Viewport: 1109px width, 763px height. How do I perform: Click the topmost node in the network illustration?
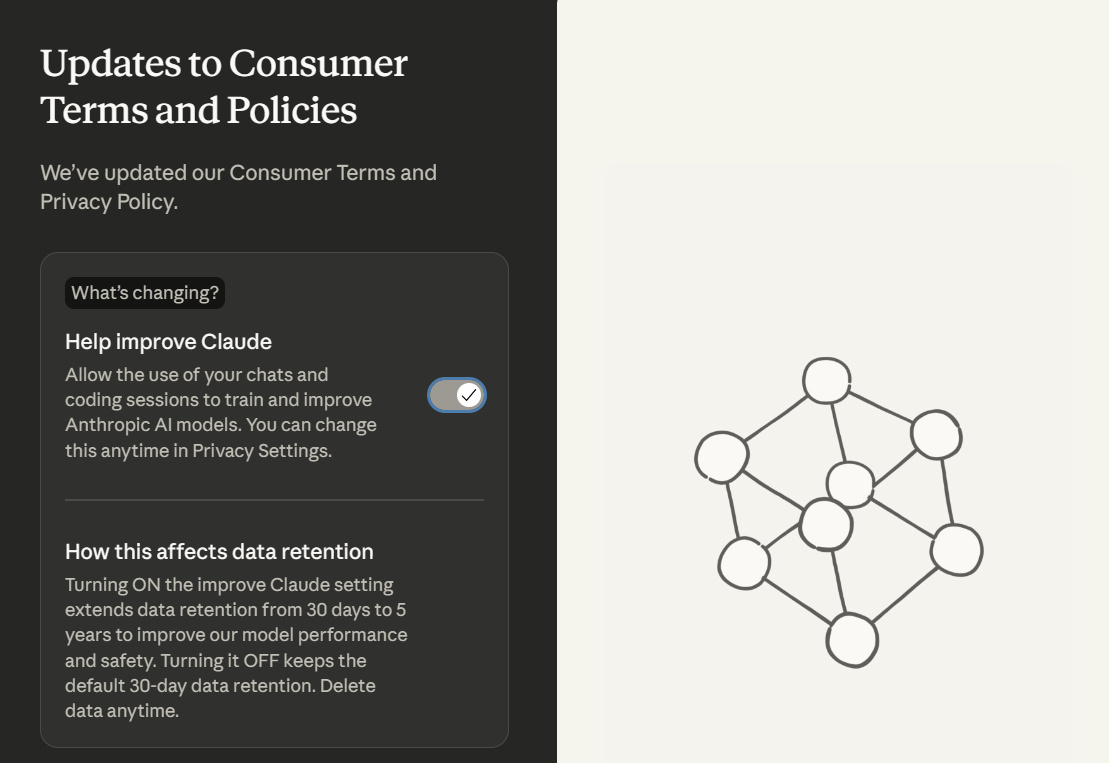point(827,380)
